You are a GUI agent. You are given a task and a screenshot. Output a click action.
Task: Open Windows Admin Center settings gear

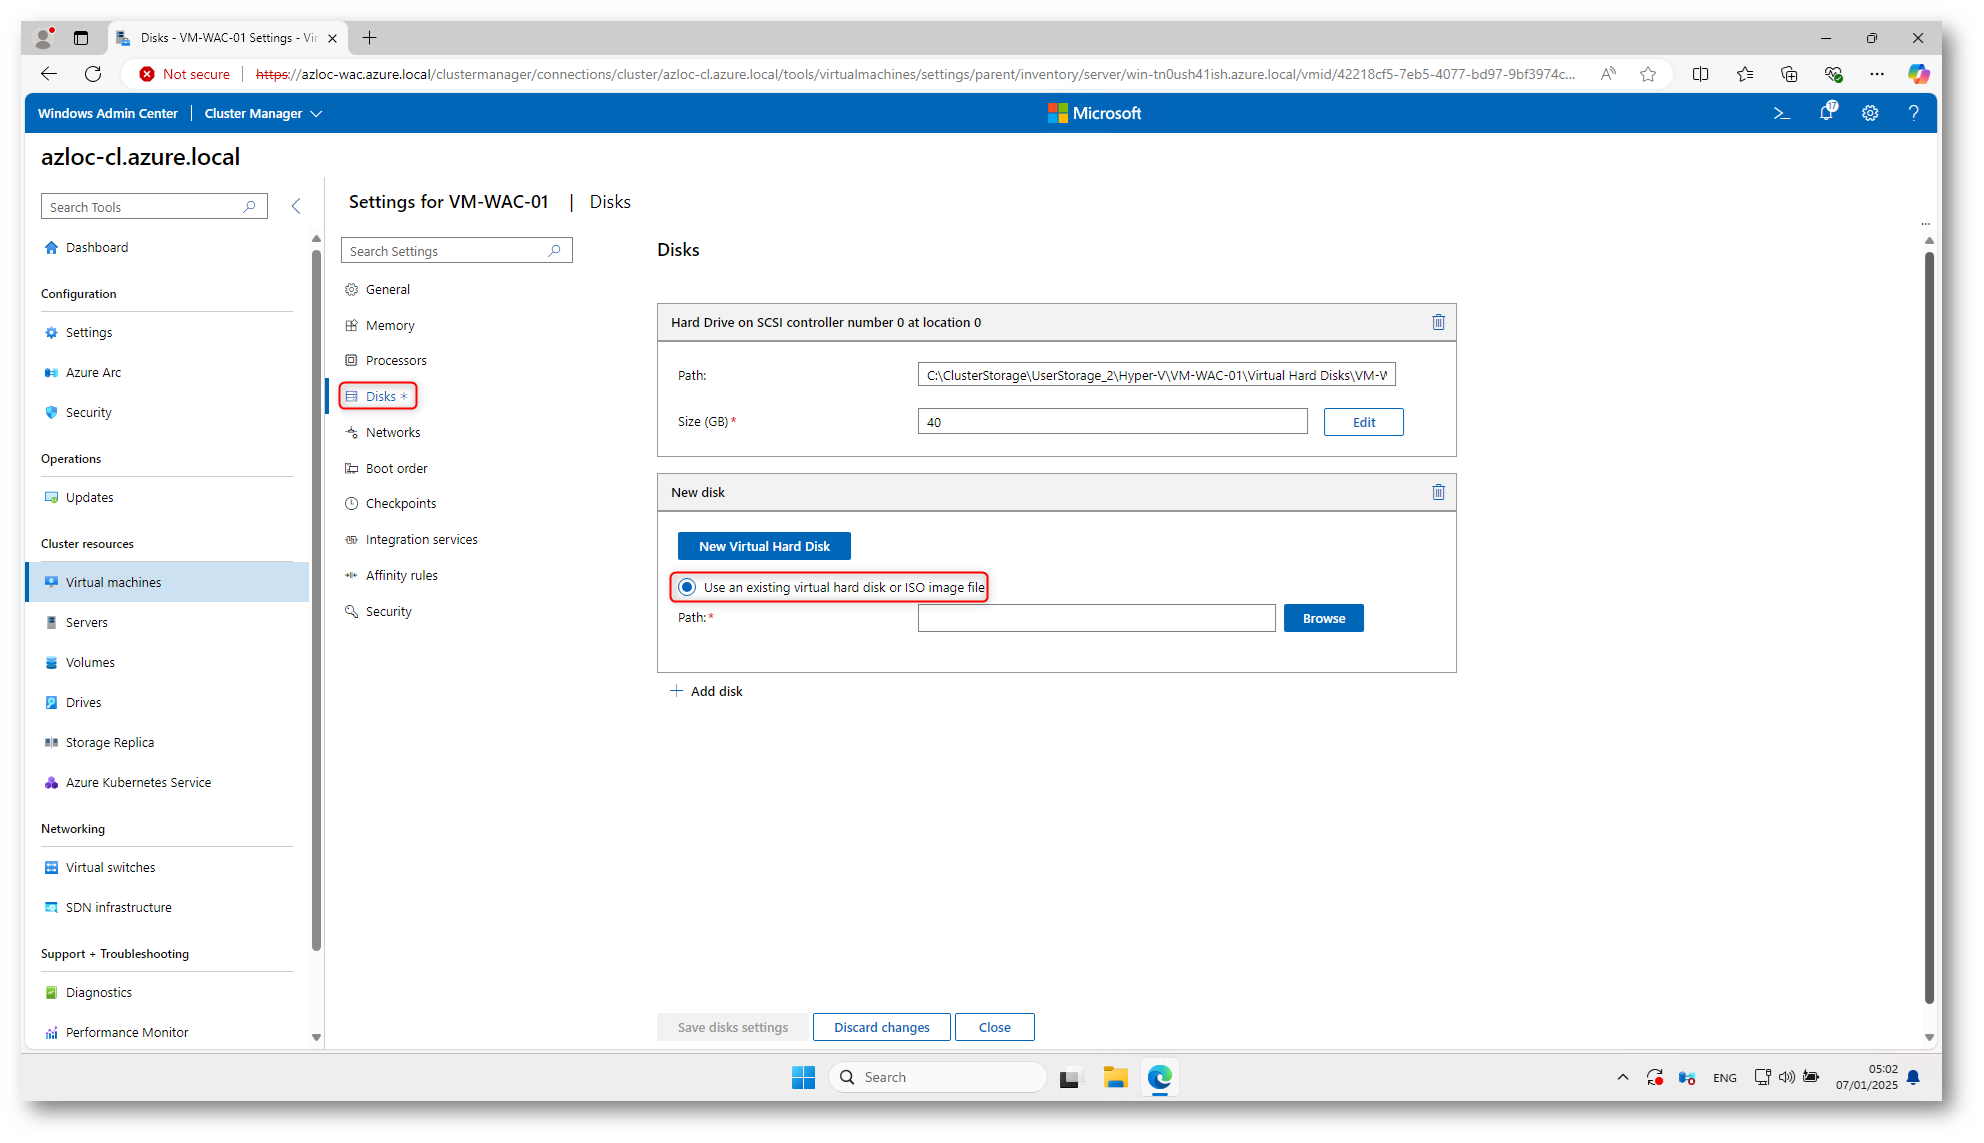coord(1870,113)
